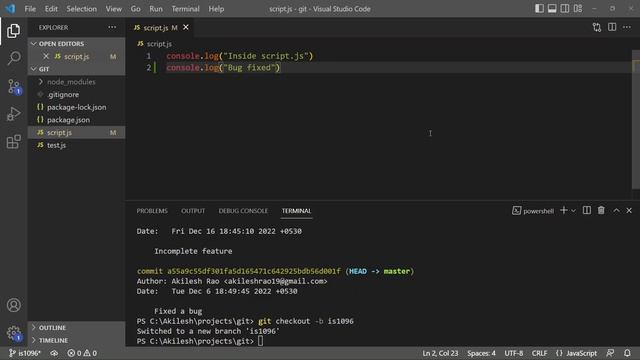Screen dimensions: 640x360
Task: Select the Terminal panel tab
Action: point(296,211)
